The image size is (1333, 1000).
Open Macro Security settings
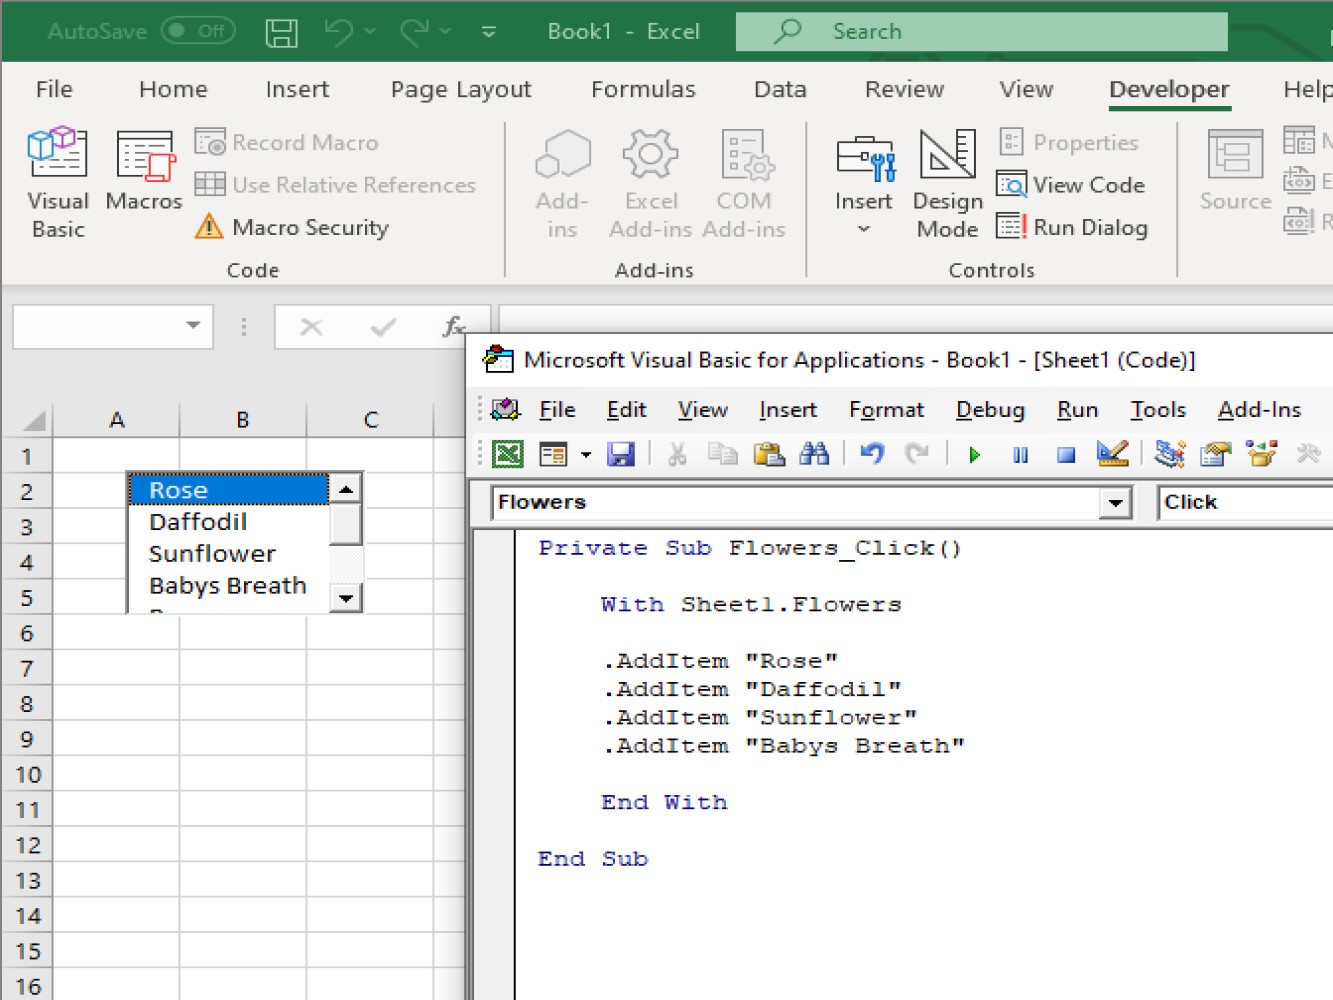[x=292, y=227]
